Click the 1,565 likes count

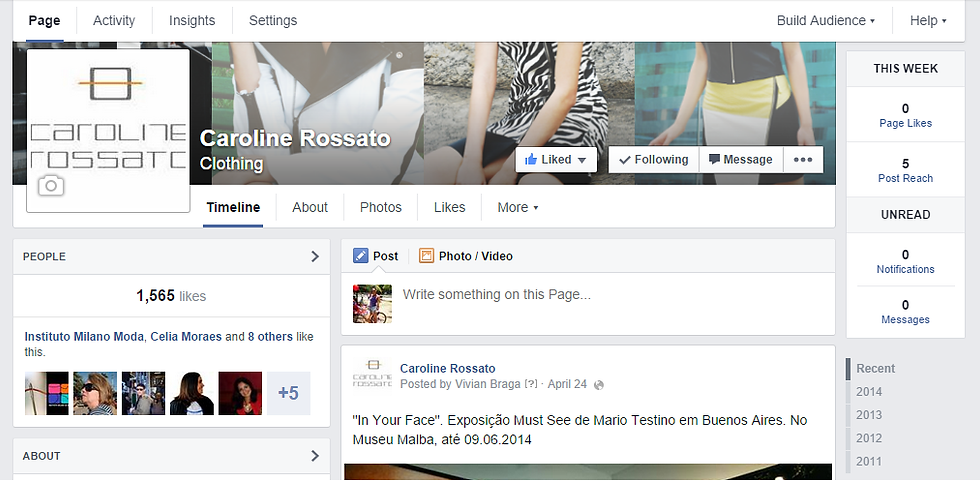[171, 296]
